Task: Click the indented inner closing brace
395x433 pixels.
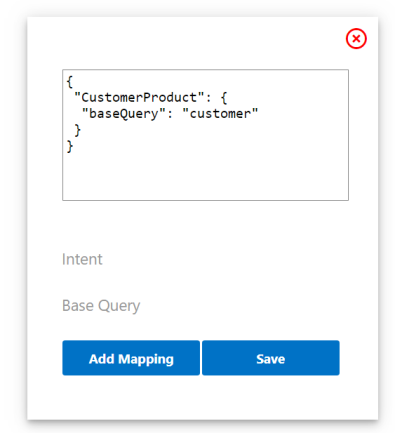Action: pyautogui.click(x=77, y=130)
